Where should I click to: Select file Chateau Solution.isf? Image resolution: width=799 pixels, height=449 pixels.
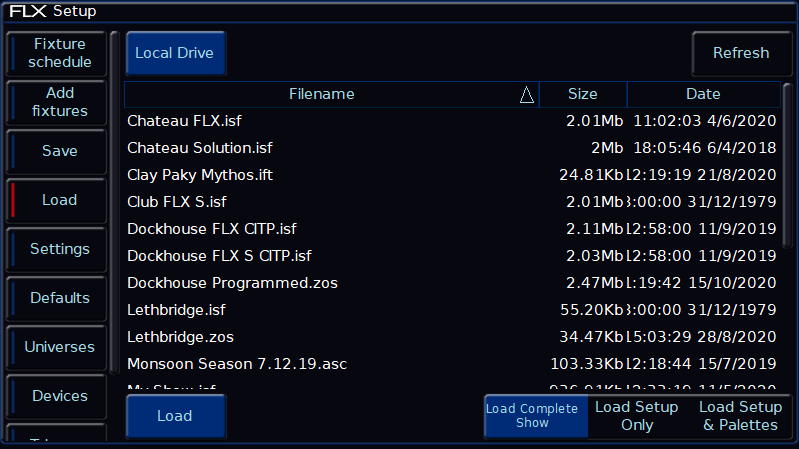tap(451, 148)
